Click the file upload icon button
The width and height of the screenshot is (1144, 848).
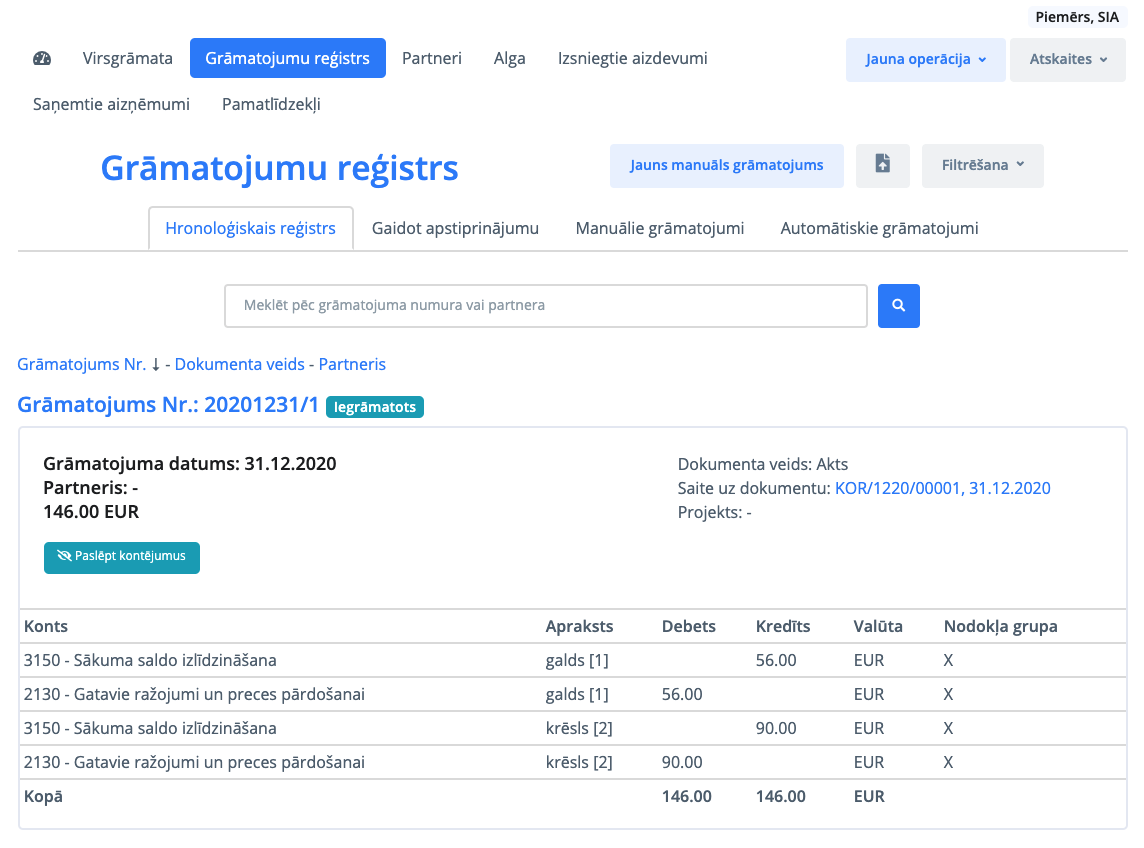click(x=882, y=165)
